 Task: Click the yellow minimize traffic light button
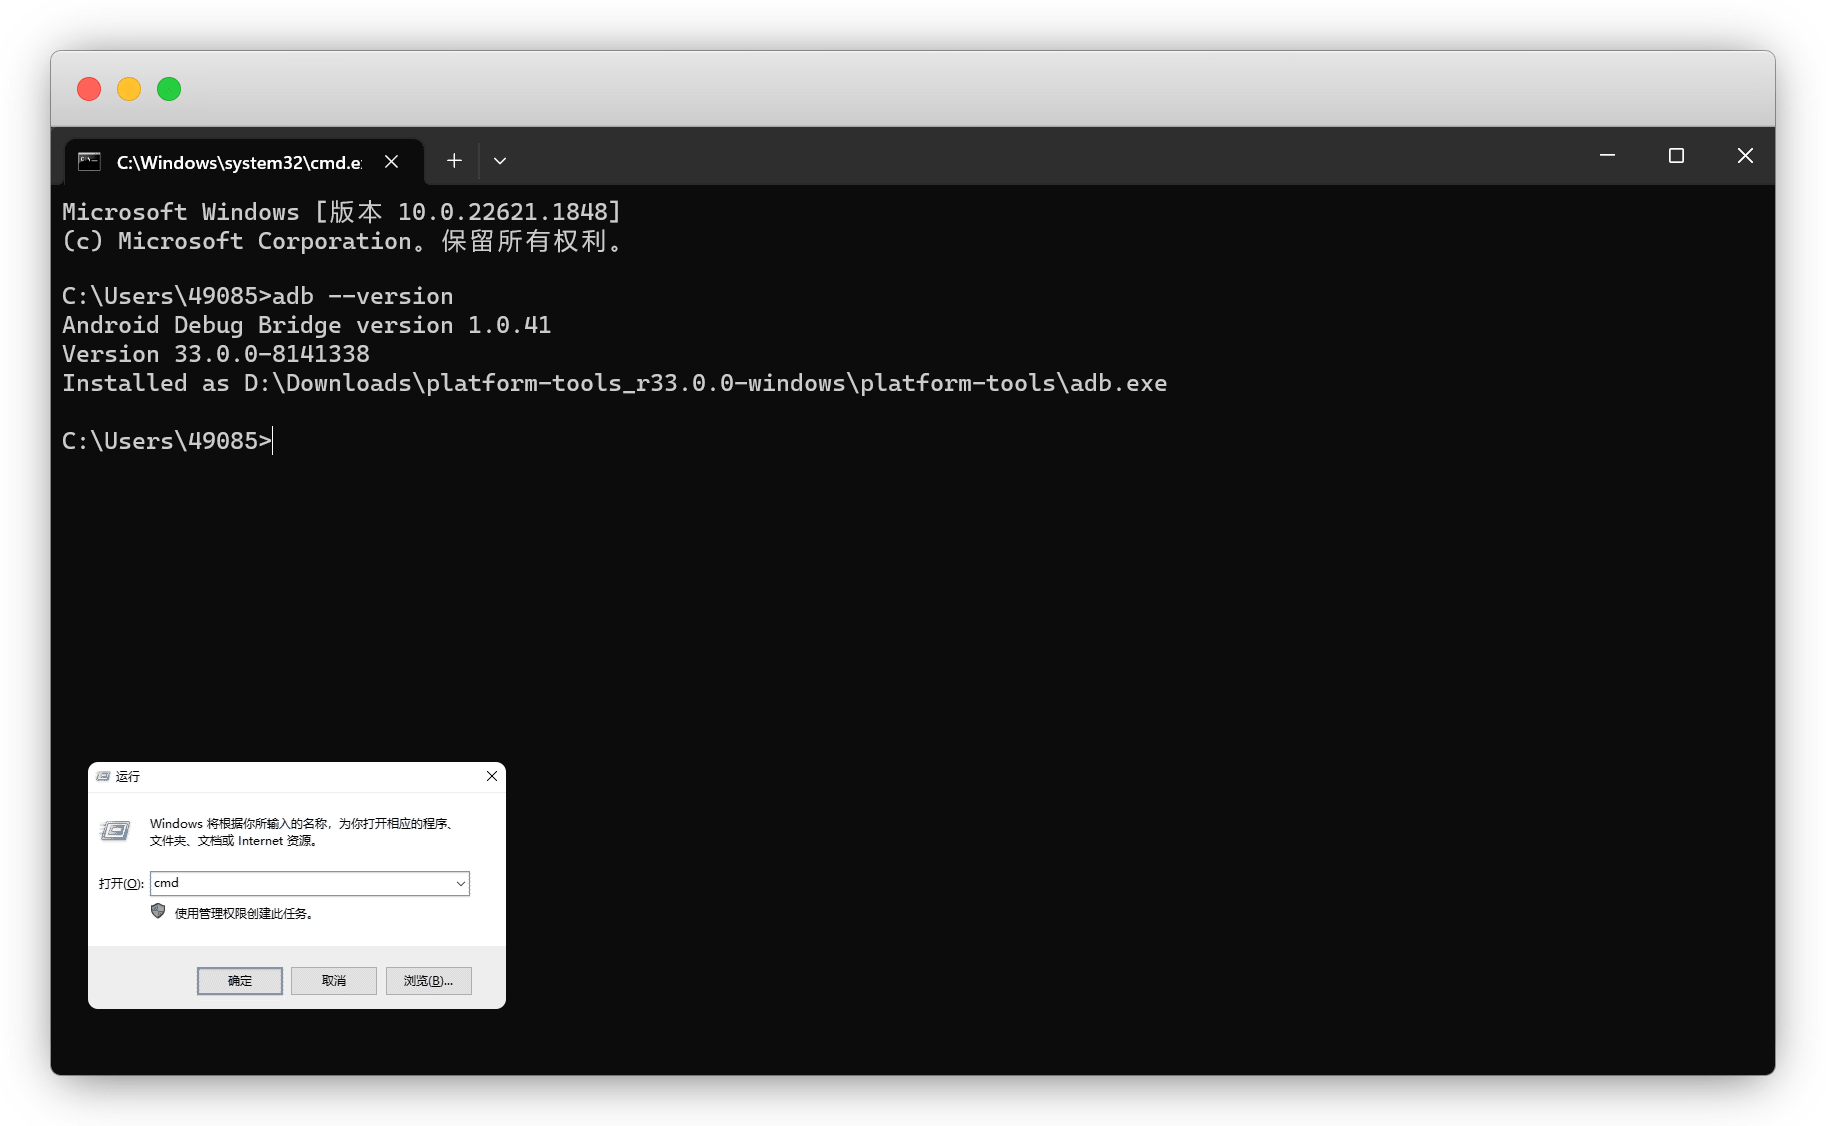click(129, 89)
